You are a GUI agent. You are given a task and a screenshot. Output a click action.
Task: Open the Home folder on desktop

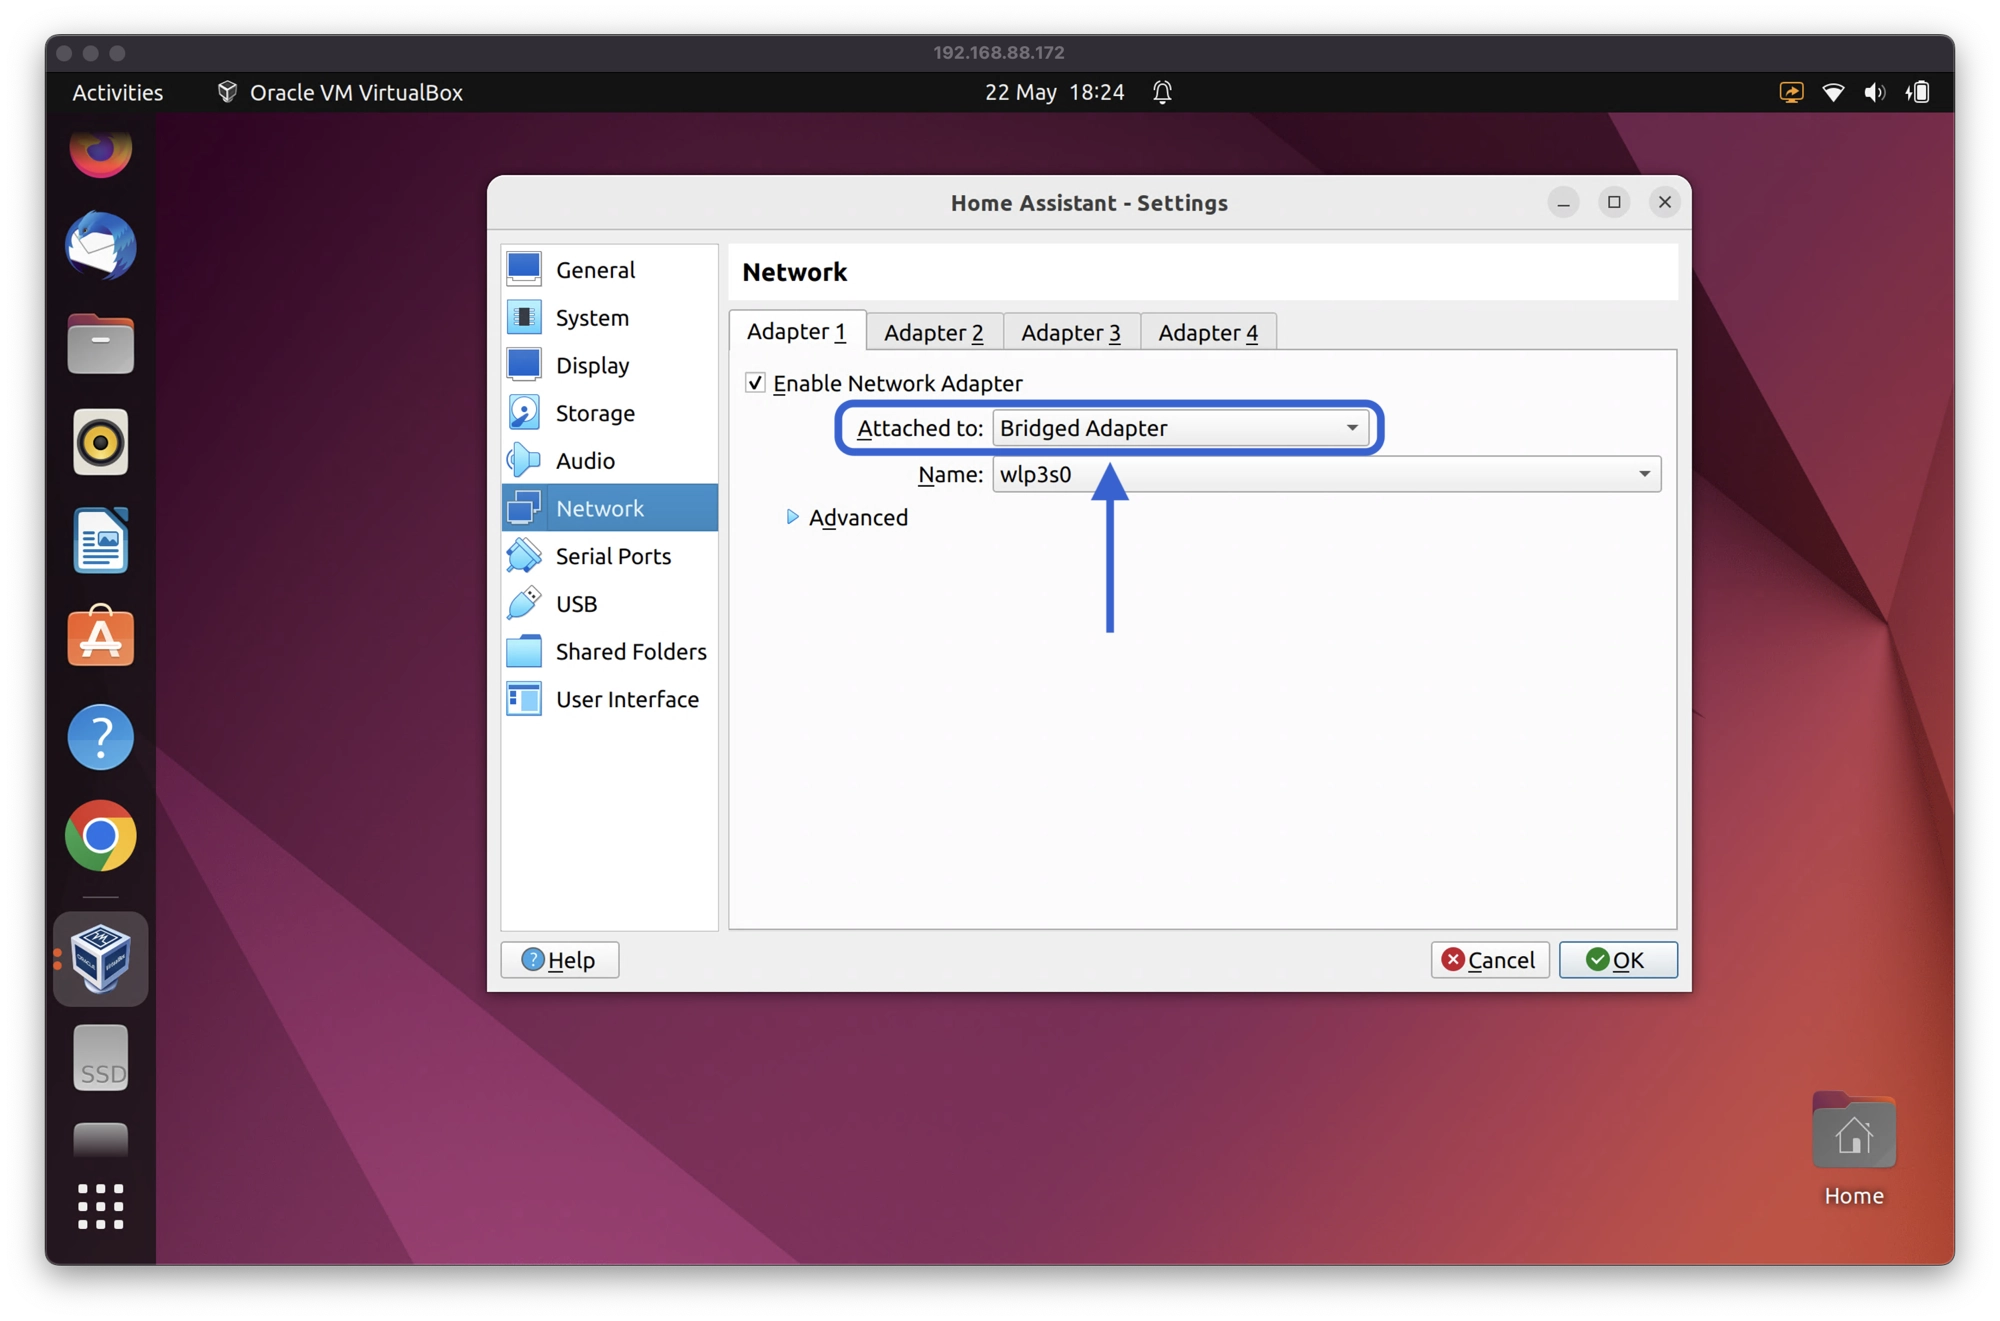click(1854, 1150)
